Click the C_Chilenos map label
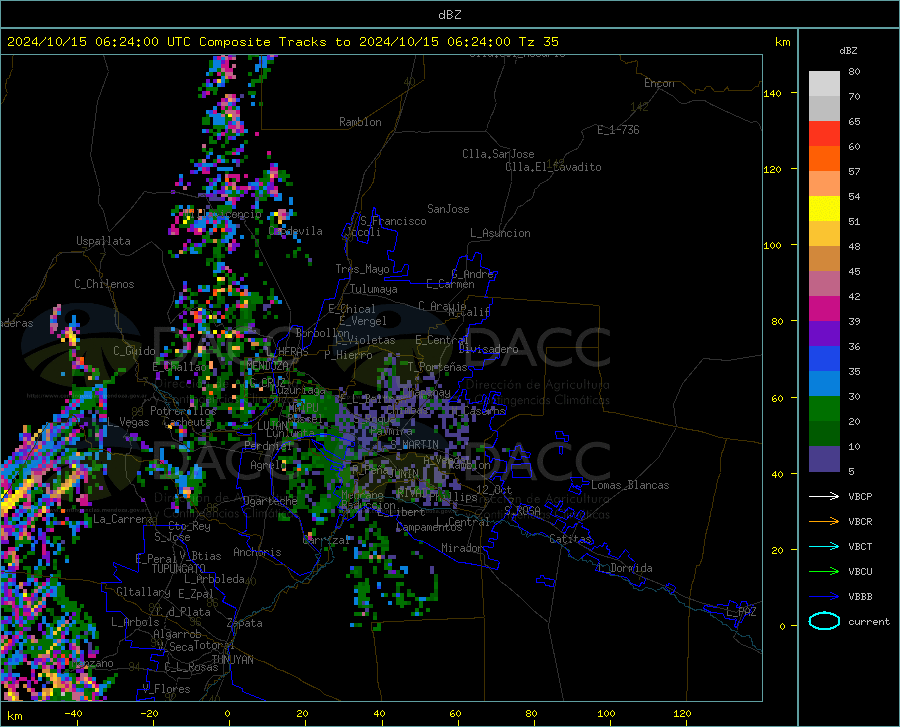 [x=104, y=284]
